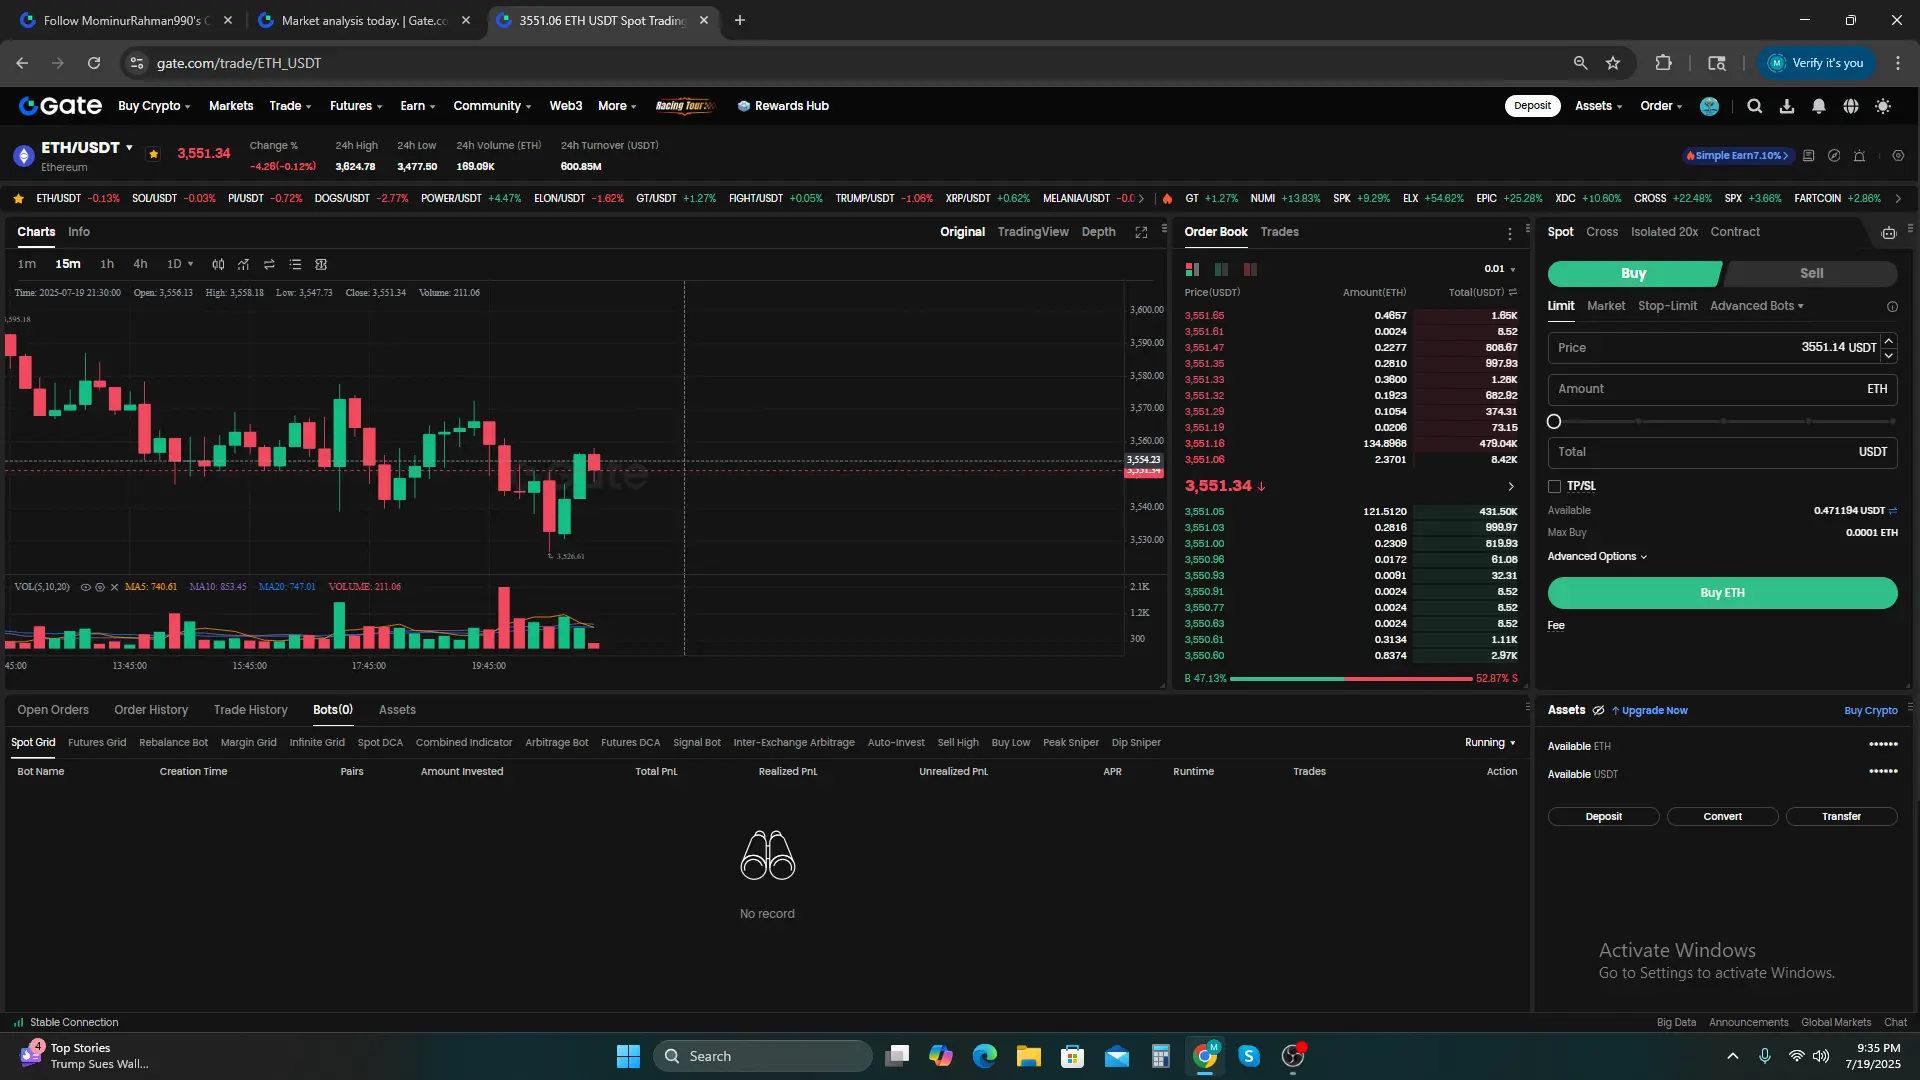This screenshot has width=1920, height=1080.
Task: Switch to the Trades tab
Action: click(1279, 232)
